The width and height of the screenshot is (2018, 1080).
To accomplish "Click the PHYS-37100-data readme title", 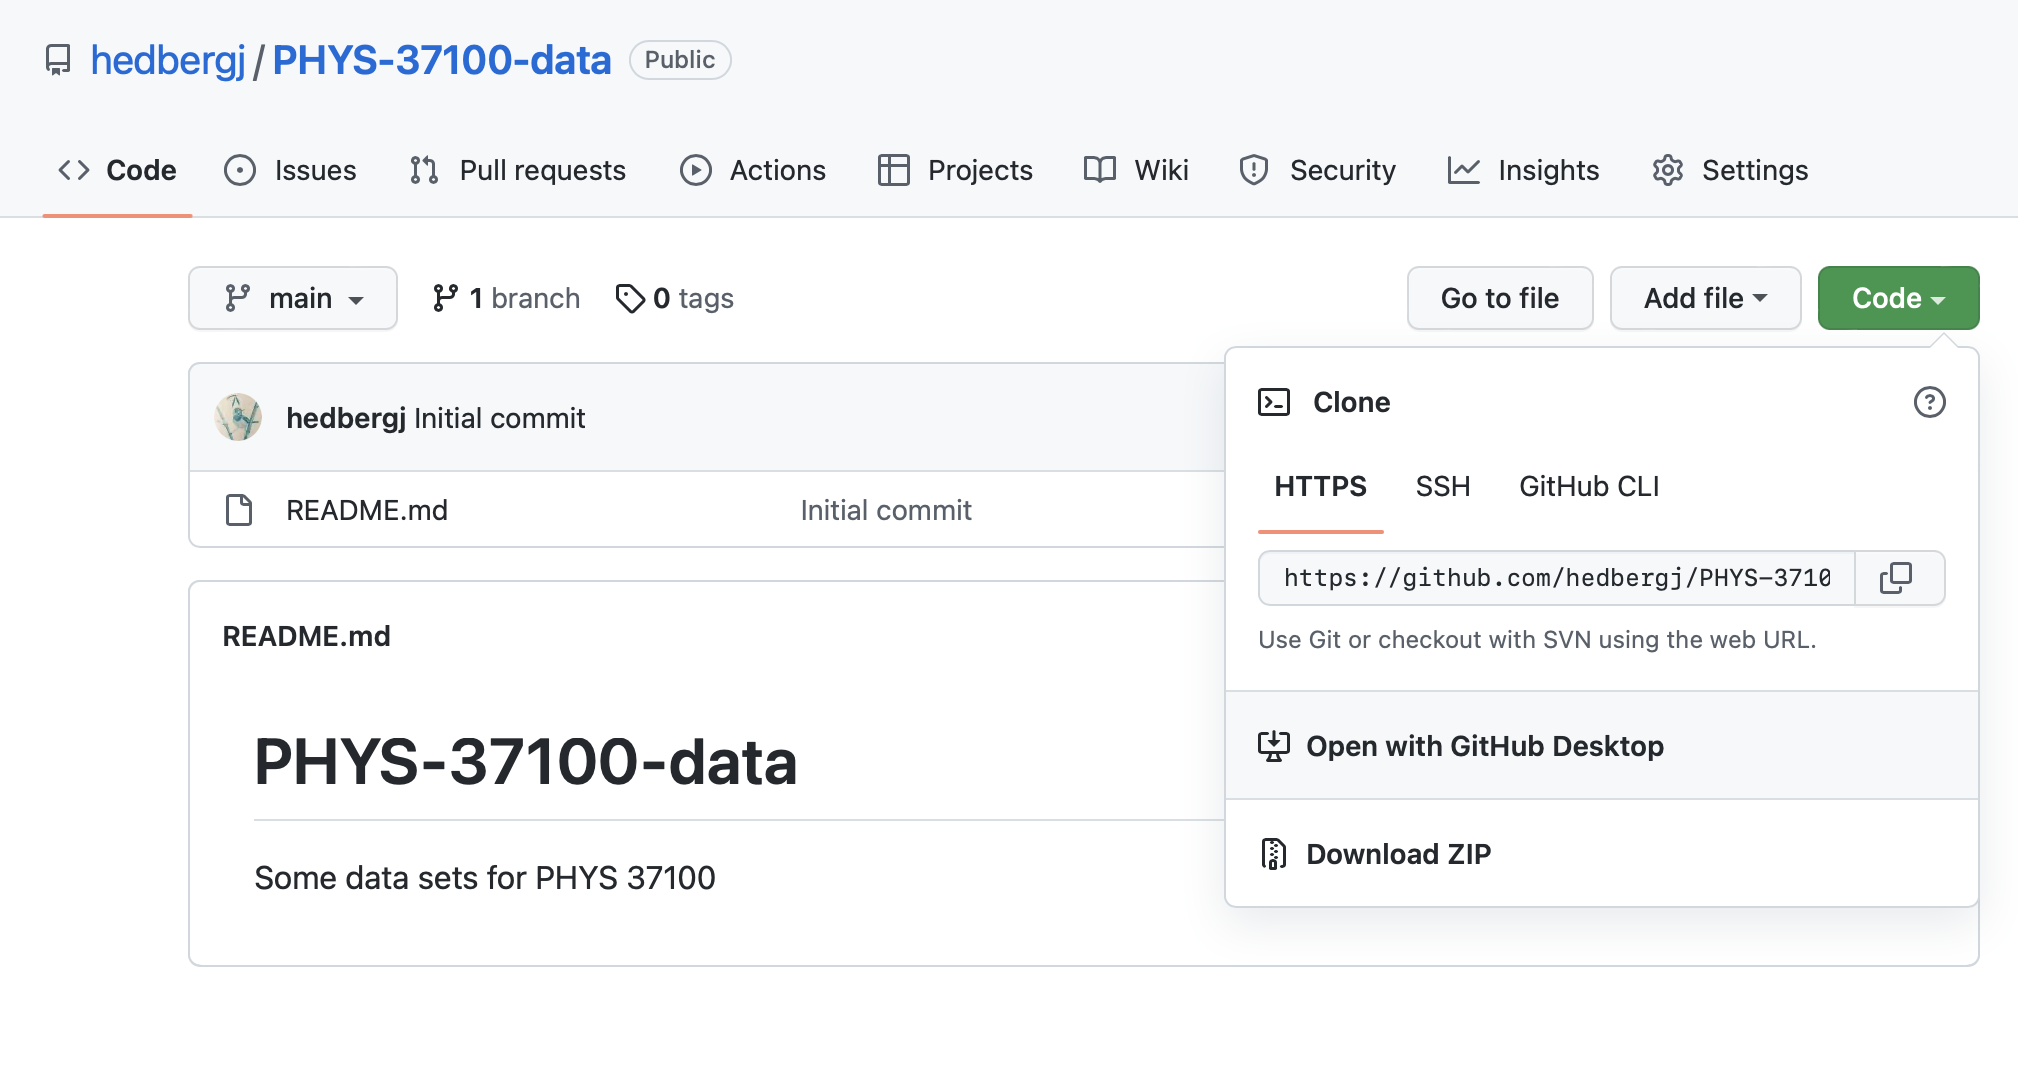I will click(x=526, y=762).
